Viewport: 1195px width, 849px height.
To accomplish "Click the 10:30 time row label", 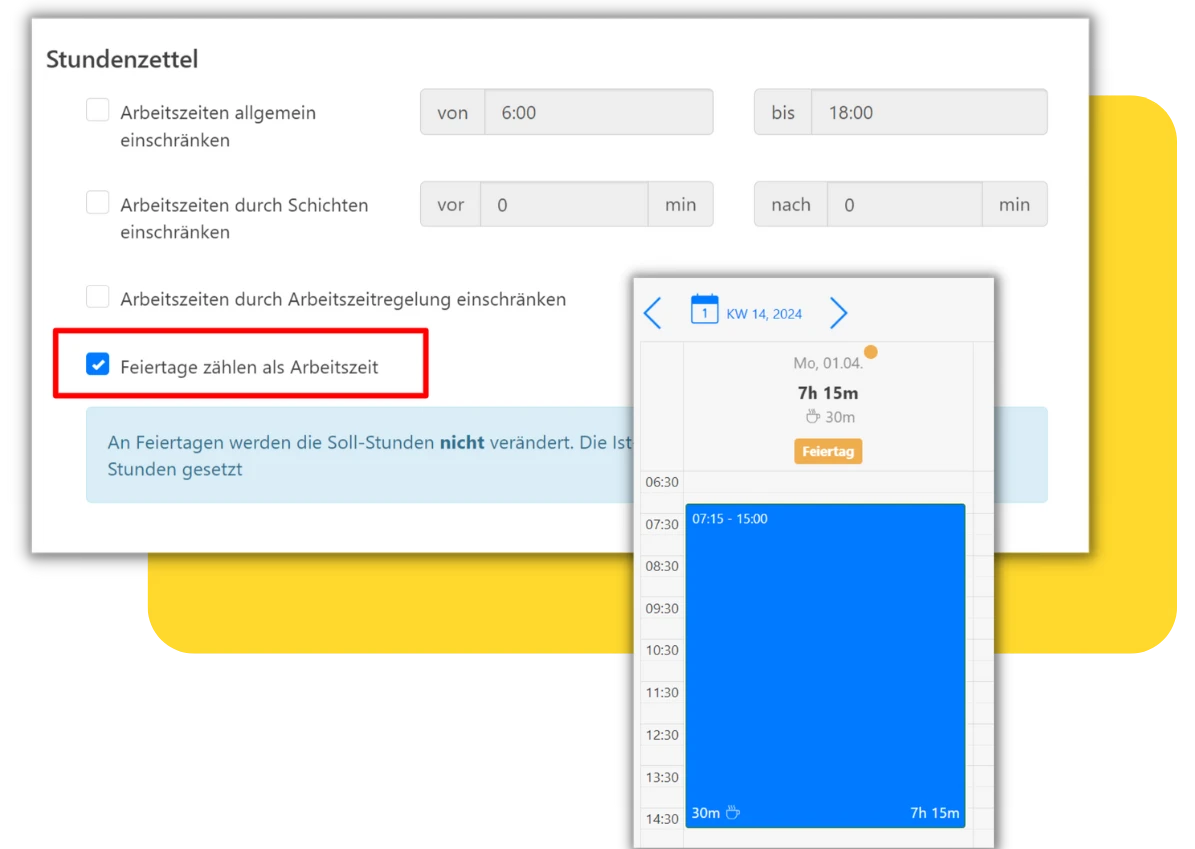I will pos(662,650).
